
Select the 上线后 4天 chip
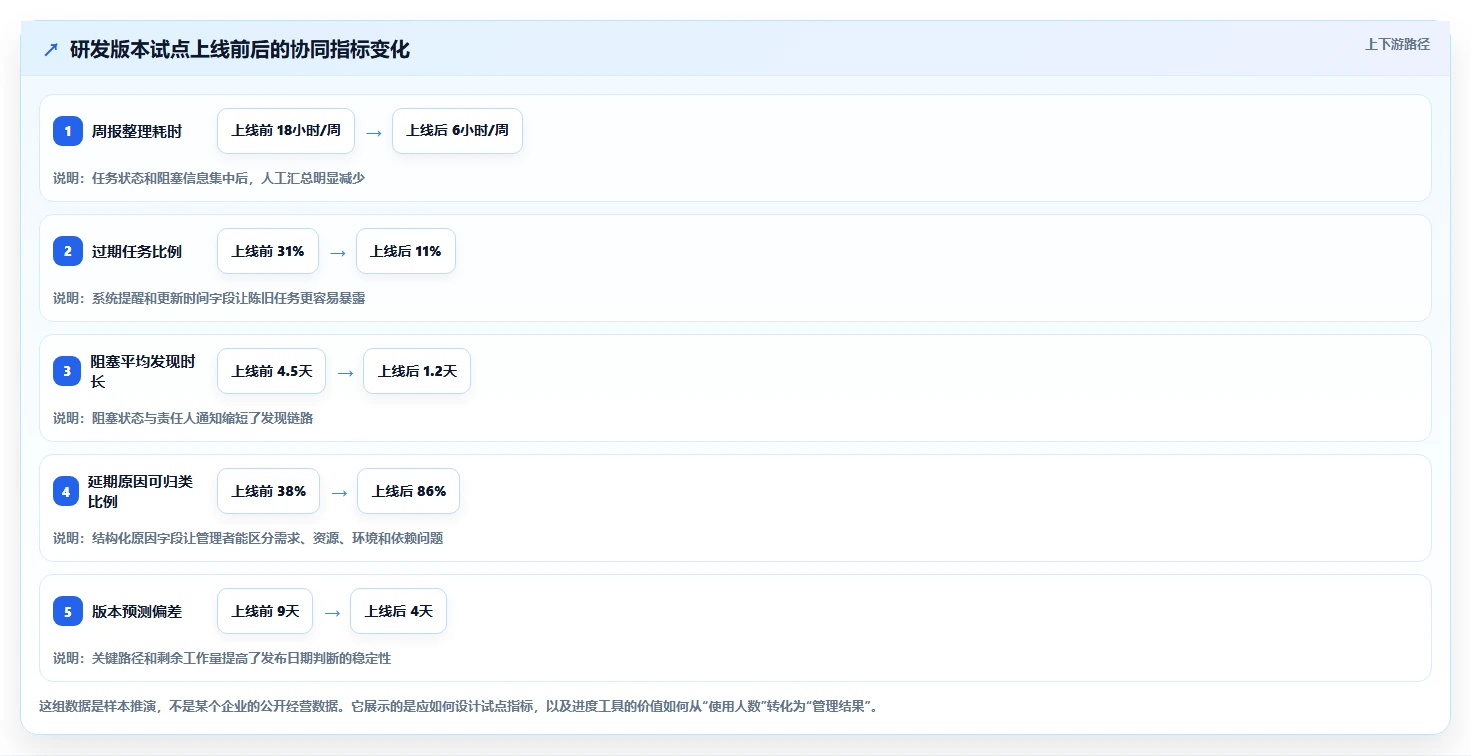coord(398,611)
